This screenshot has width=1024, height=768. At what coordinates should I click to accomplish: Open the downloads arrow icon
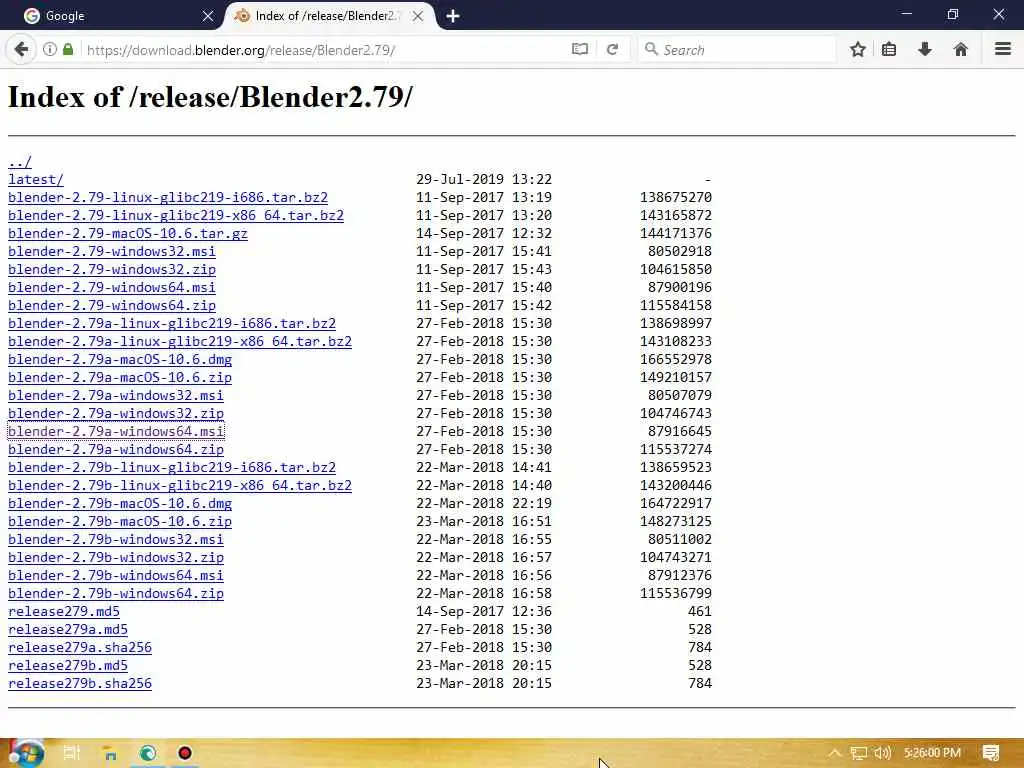click(x=925, y=50)
